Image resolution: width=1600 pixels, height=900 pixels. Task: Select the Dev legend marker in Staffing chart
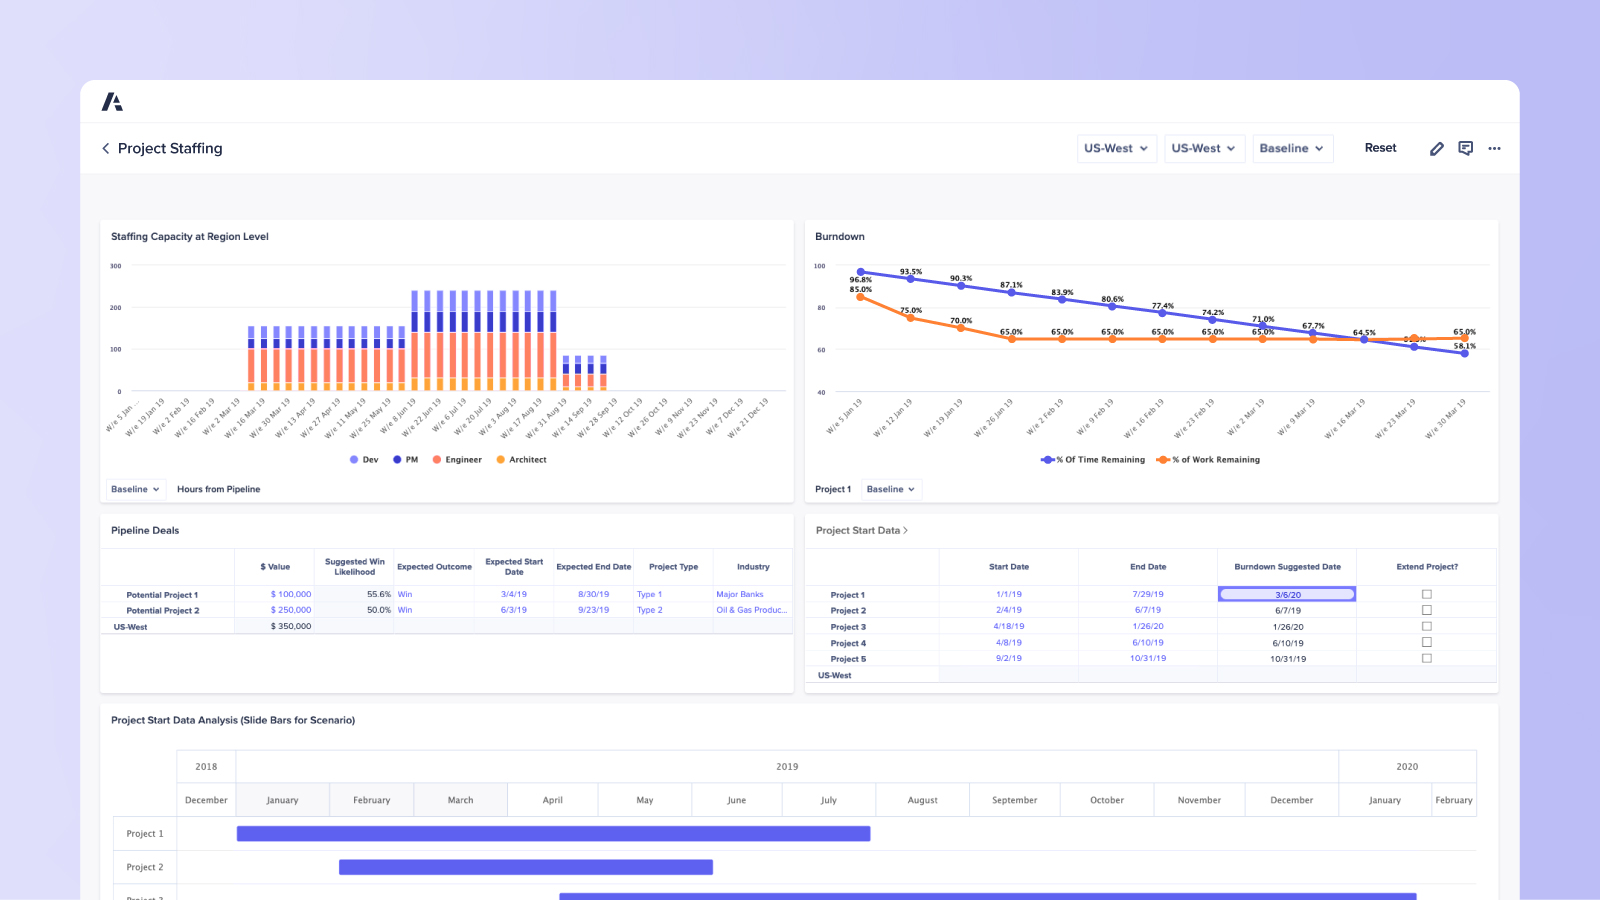(353, 459)
